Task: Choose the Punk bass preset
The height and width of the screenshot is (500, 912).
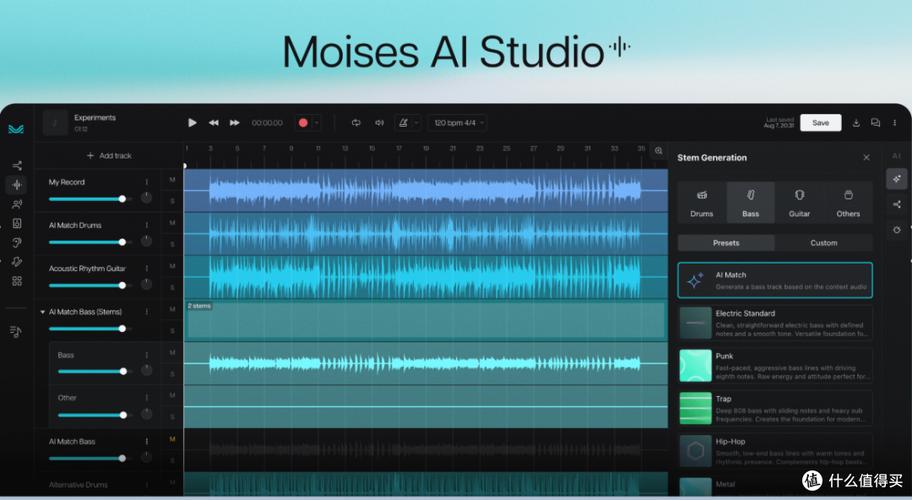Action: point(775,366)
